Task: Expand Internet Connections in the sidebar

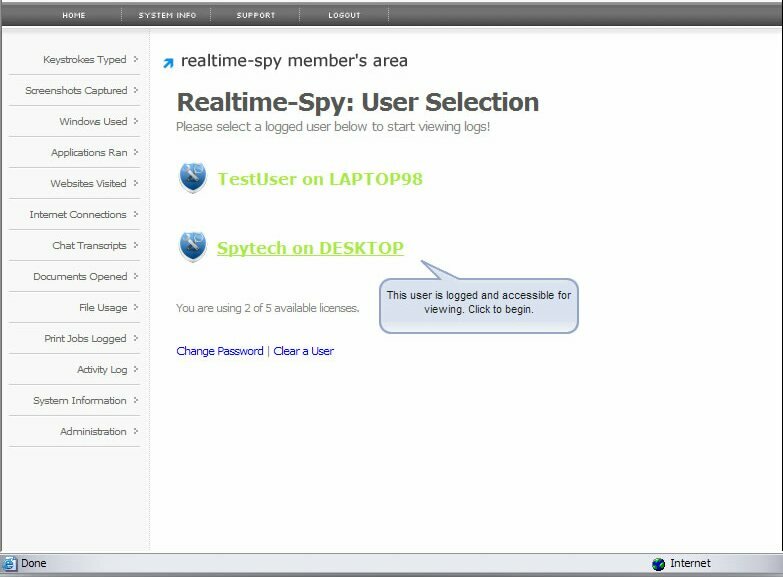Action: [79, 215]
